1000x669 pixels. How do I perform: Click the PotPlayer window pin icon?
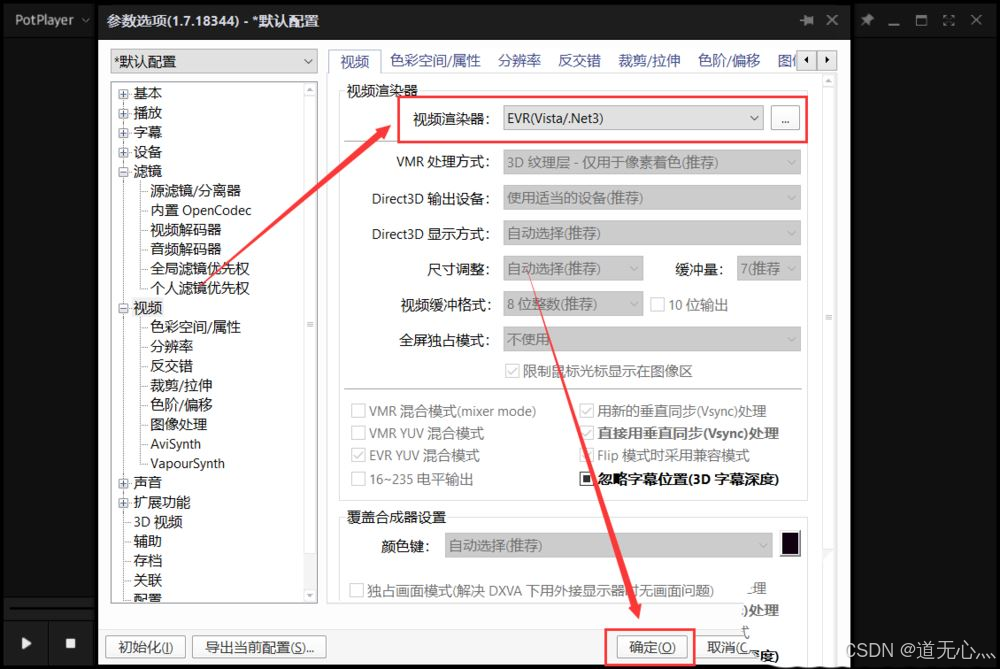867,20
